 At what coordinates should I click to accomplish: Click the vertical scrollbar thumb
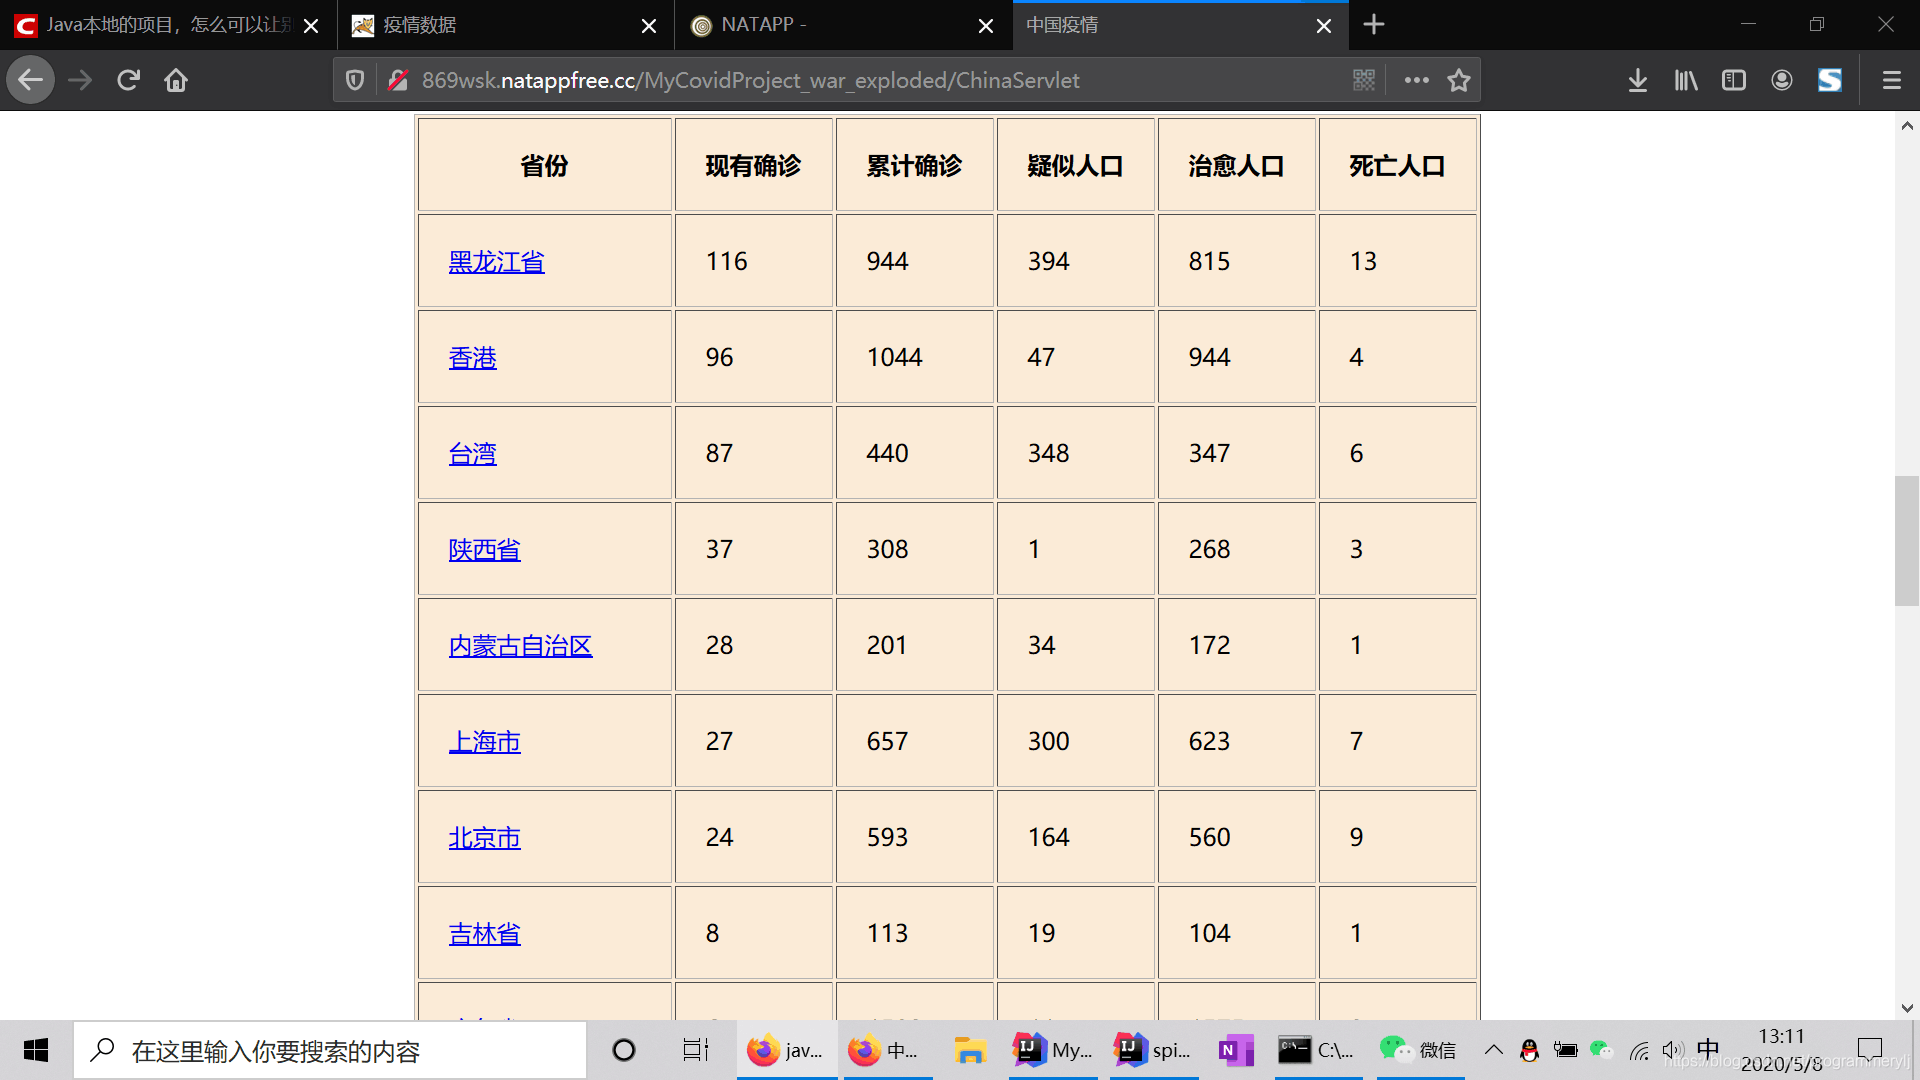click(x=1906, y=540)
